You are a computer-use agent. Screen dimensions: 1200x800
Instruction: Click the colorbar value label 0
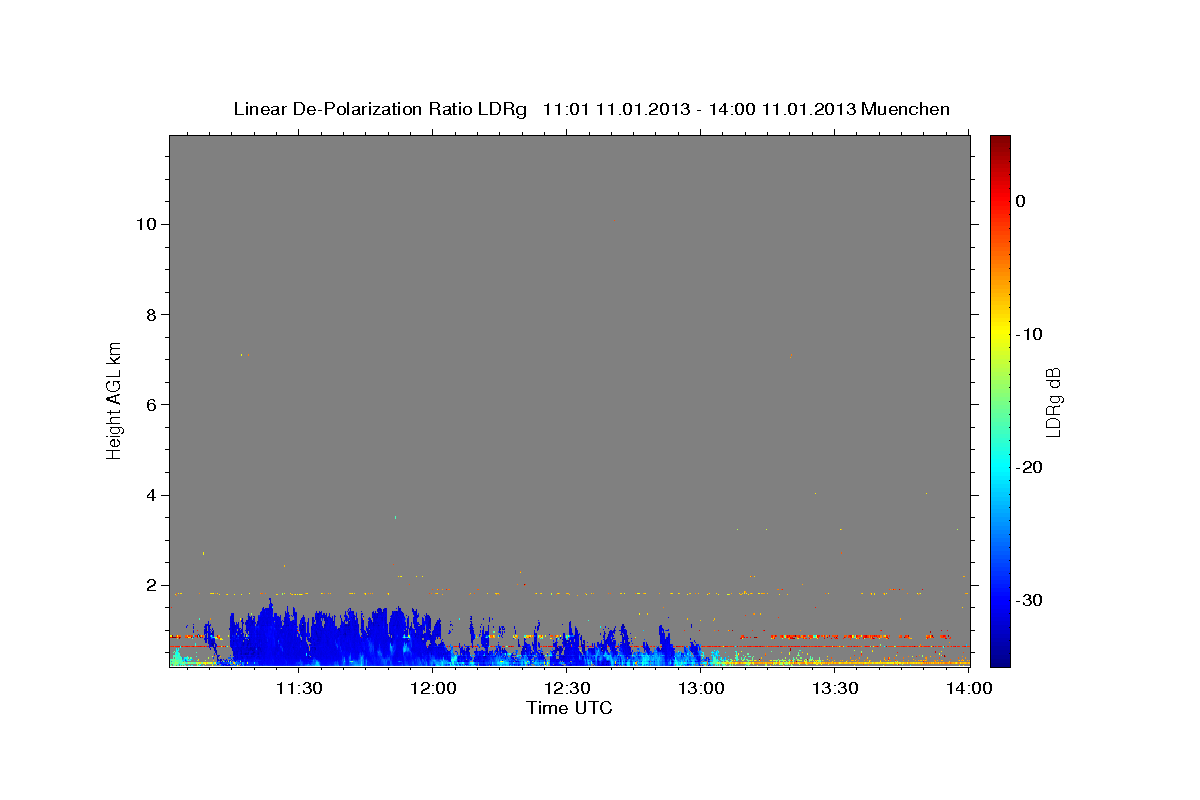(1020, 201)
